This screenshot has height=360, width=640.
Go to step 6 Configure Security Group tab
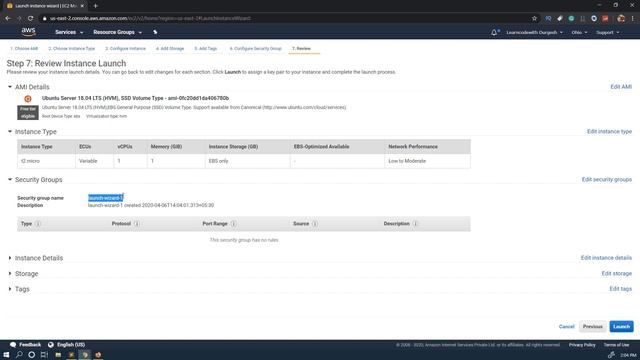pos(256,49)
